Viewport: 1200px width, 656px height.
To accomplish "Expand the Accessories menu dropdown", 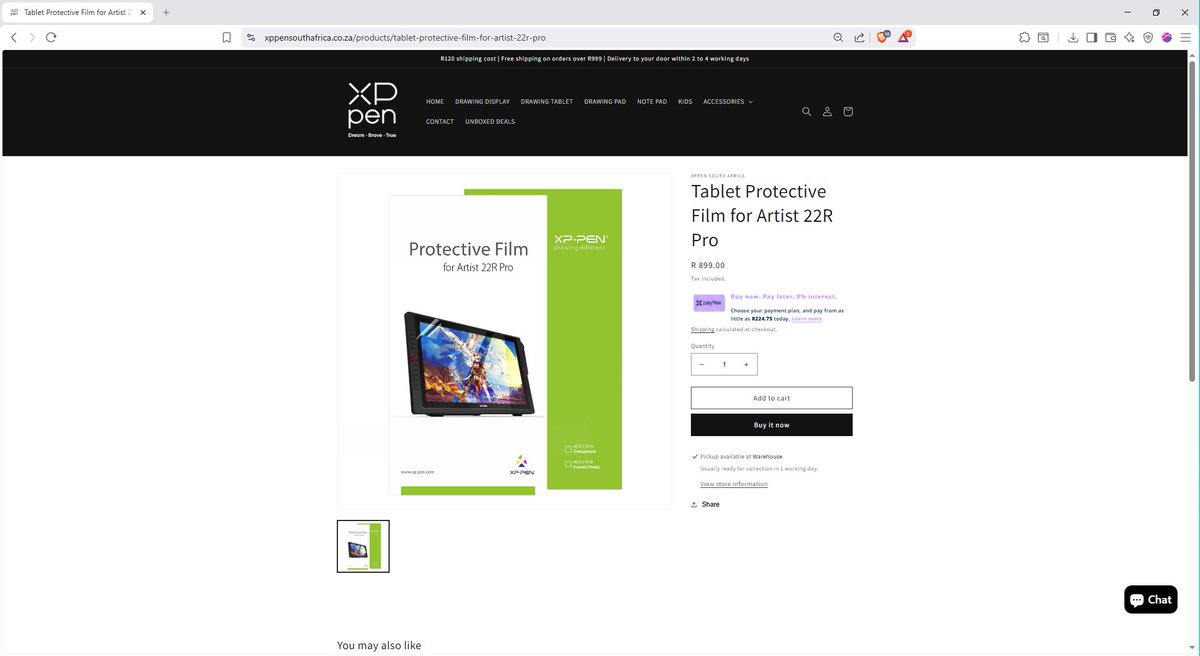I will (728, 101).
